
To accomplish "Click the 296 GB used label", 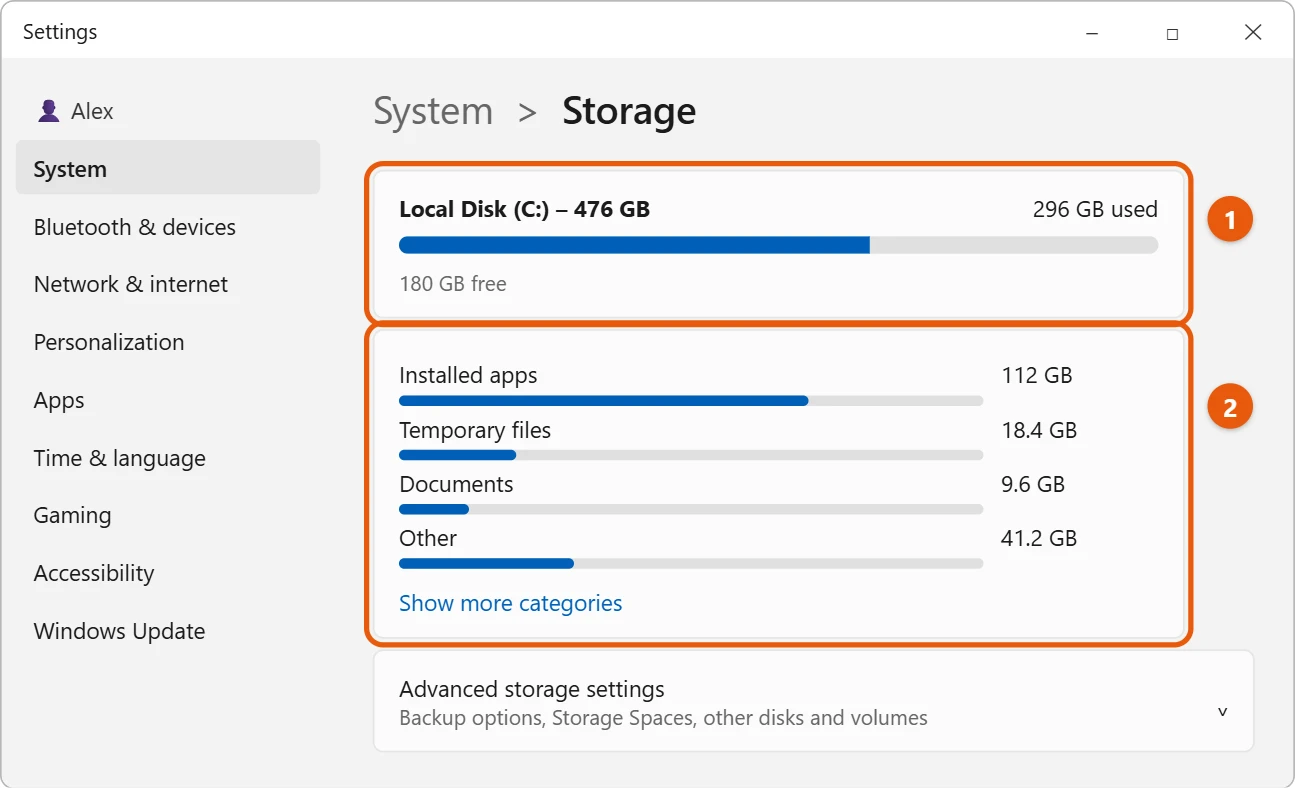I will (x=1095, y=209).
